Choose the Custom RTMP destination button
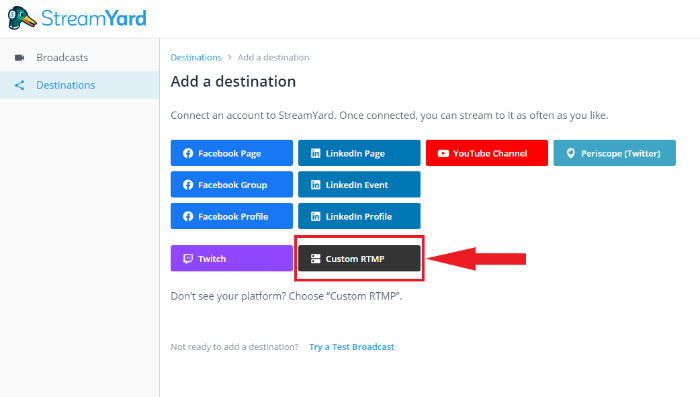 [x=359, y=258]
